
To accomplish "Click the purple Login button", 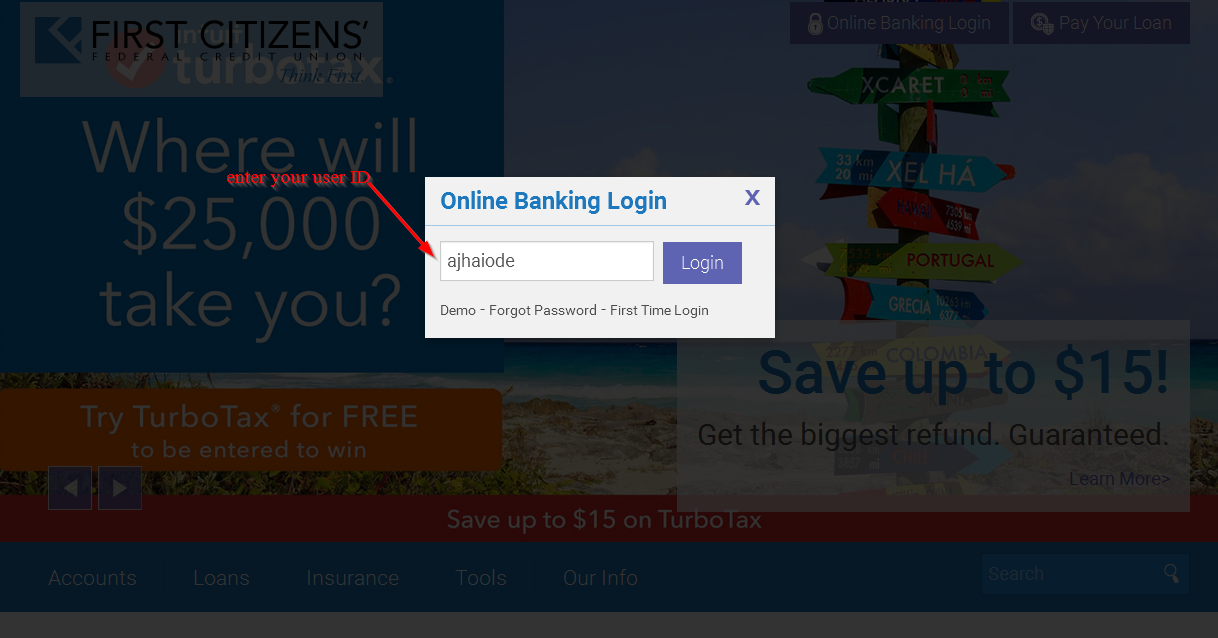I will (x=702, y=263).
